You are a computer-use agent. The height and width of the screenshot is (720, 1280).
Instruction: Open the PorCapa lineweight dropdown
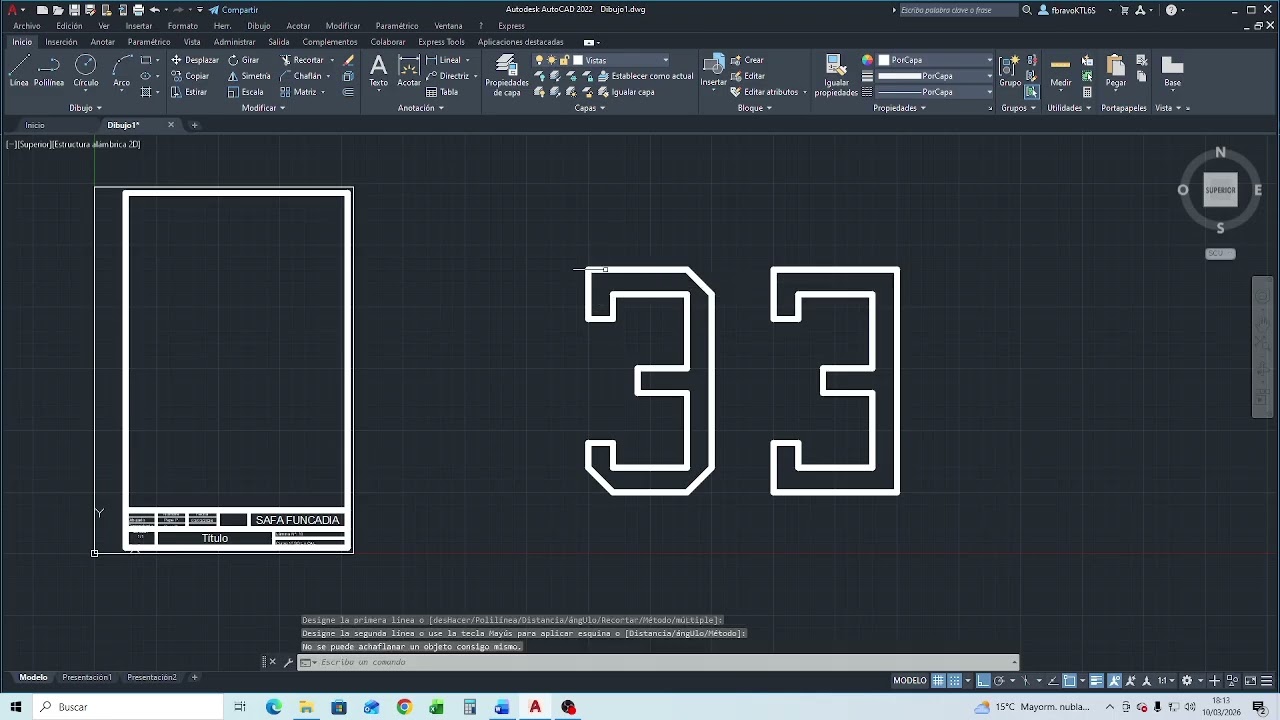coord(989,76)
